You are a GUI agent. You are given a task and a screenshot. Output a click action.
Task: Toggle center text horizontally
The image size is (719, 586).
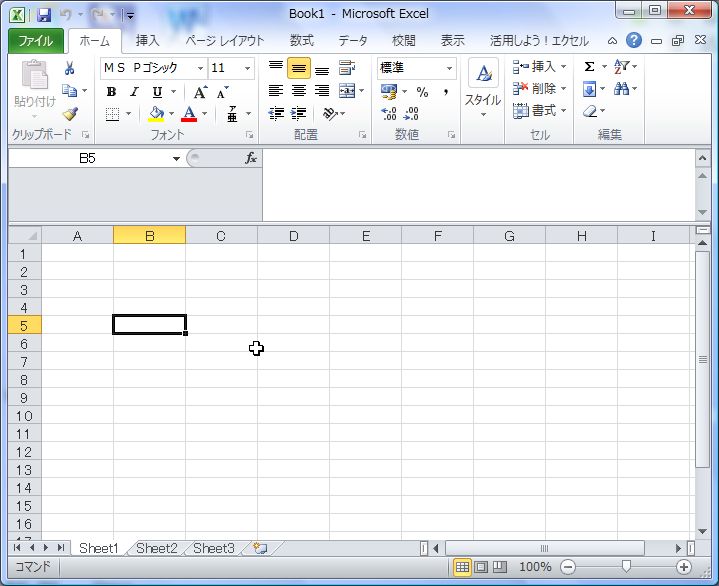coord(299,91)
